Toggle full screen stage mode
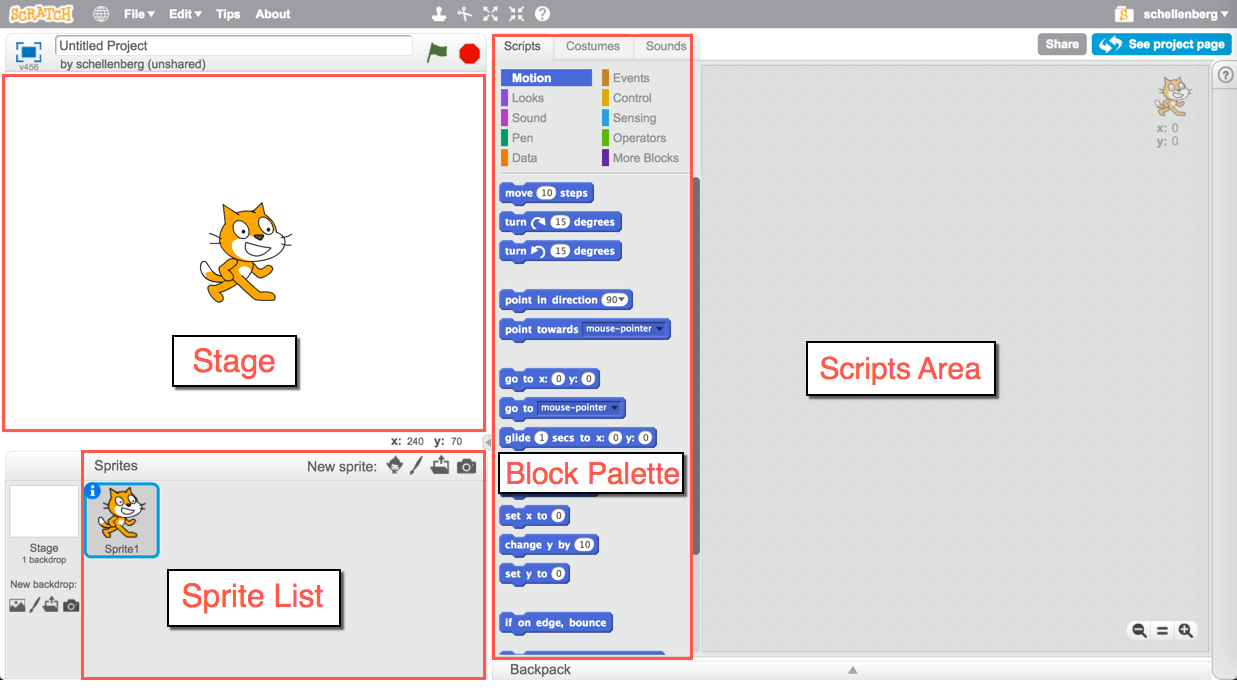The width and height of the screenshot is (1237, 697). point(28,52)
